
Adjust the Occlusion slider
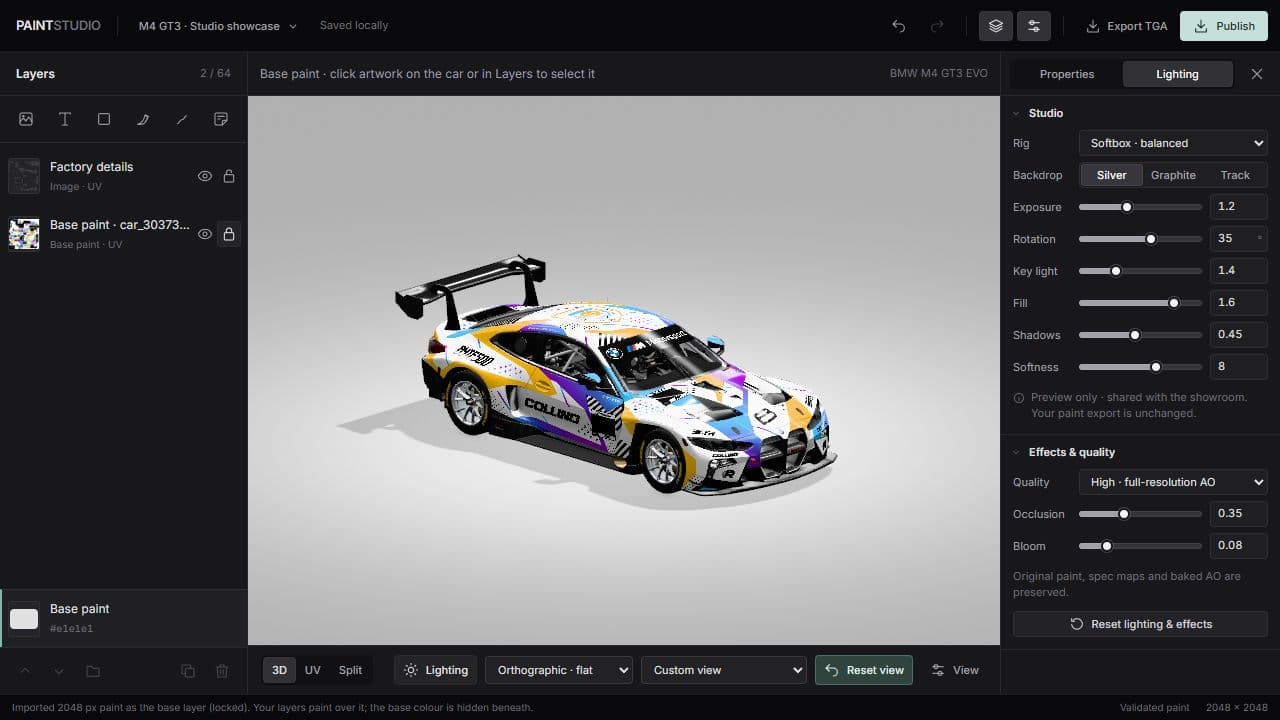1140,514
